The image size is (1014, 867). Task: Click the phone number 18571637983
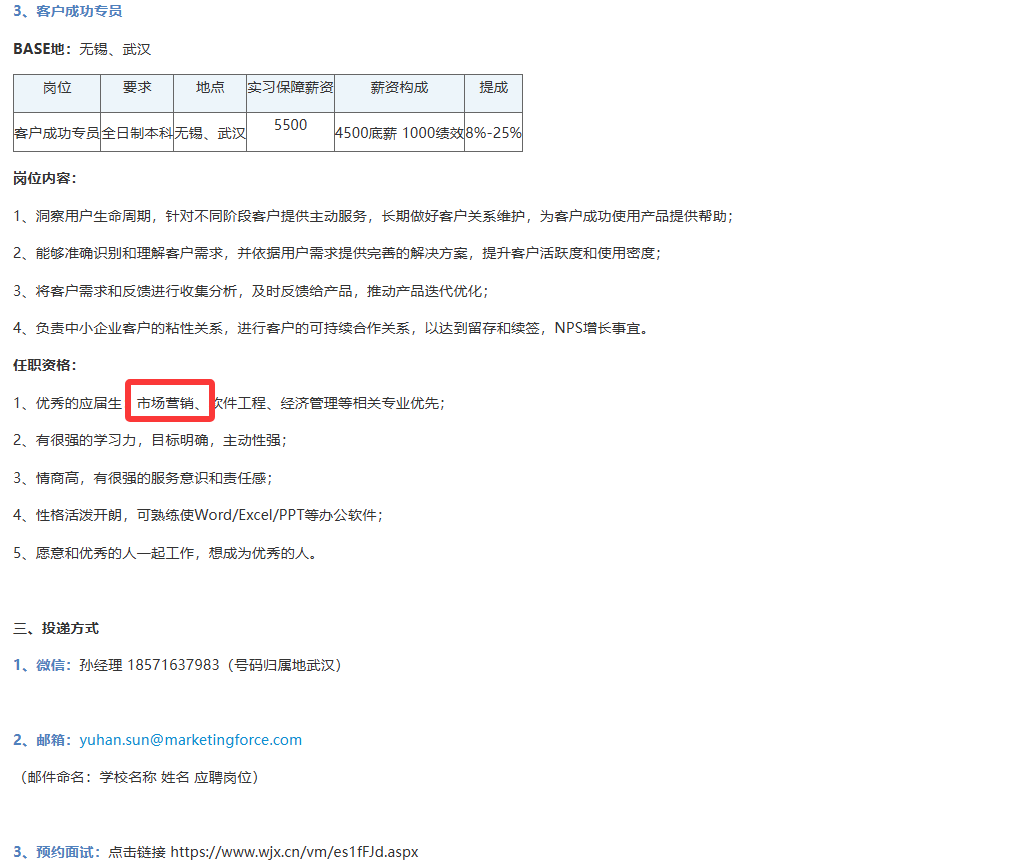tap(173, 665)
